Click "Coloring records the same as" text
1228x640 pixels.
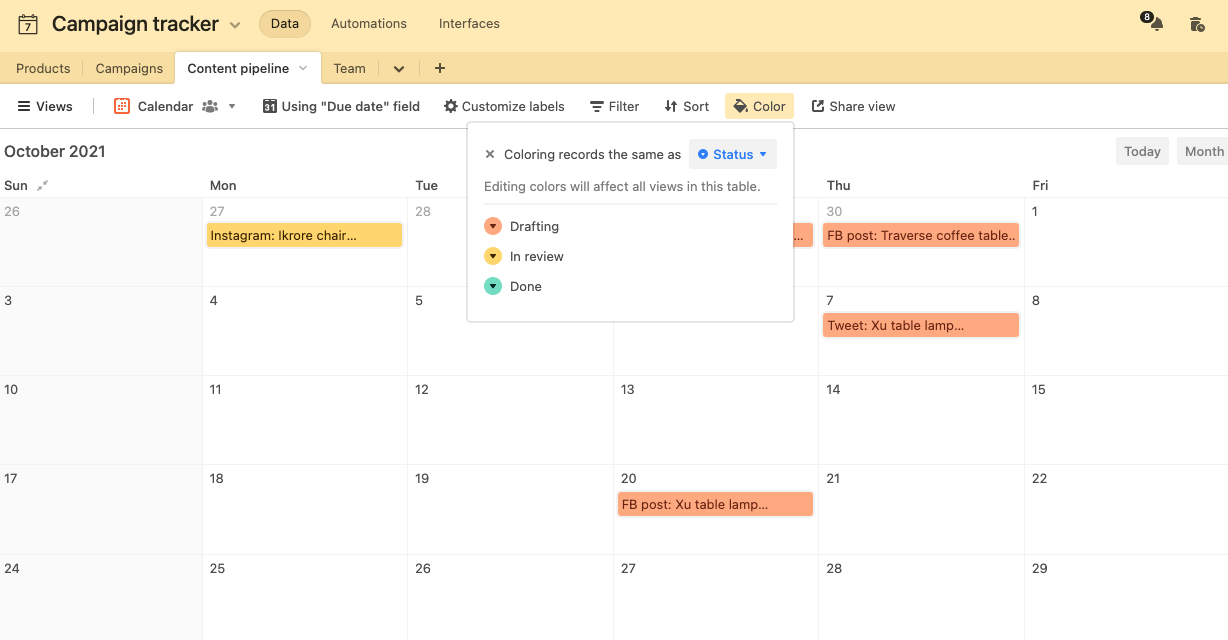point(592,155)
